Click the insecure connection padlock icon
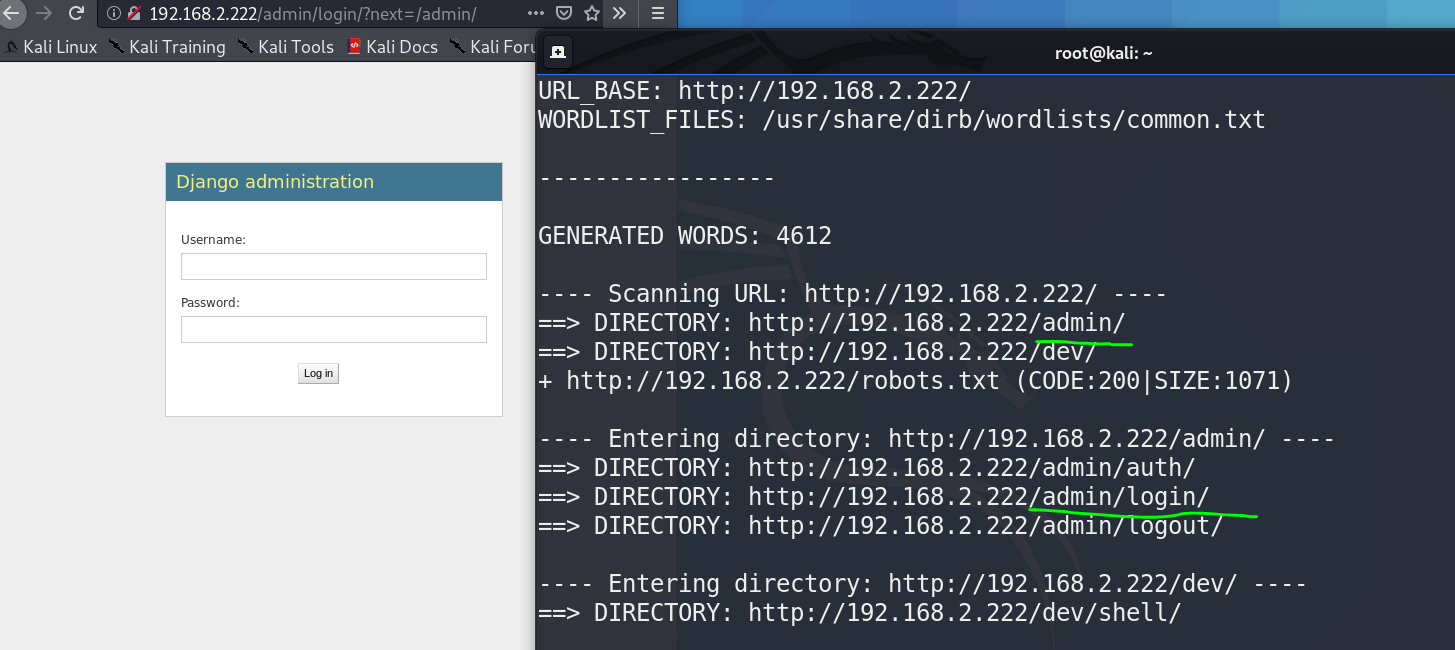 click(133, 14)
